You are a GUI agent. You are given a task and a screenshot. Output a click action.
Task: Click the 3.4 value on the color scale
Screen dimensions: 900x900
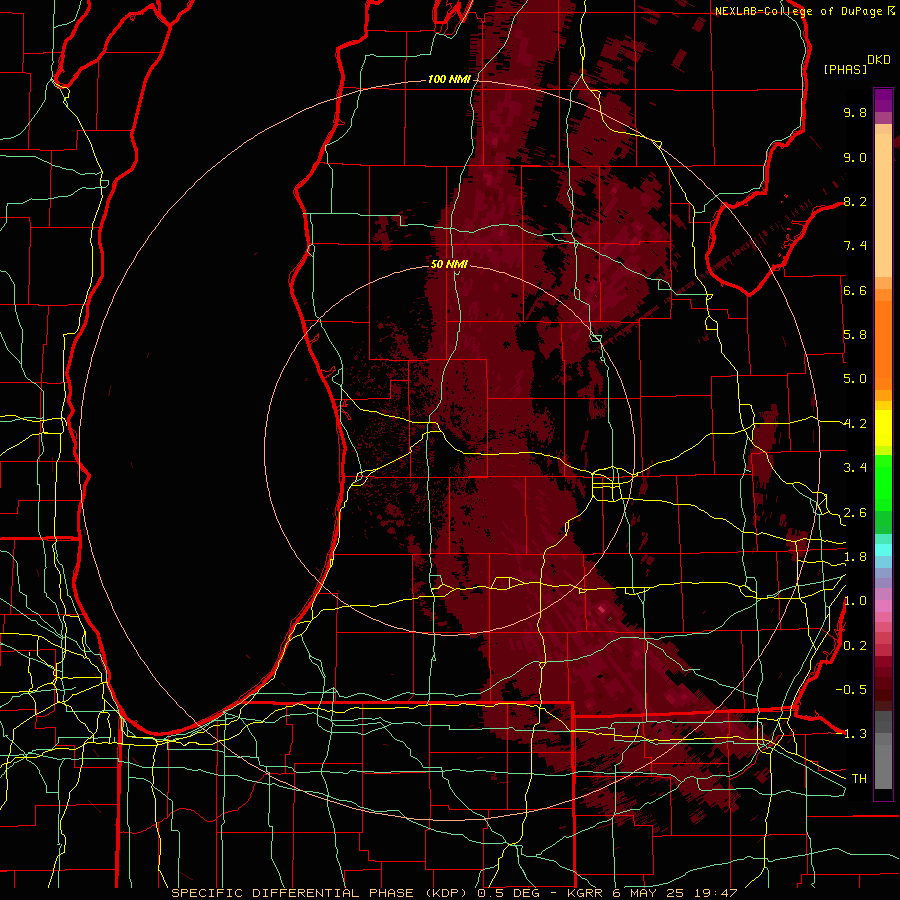click(855, 468)
